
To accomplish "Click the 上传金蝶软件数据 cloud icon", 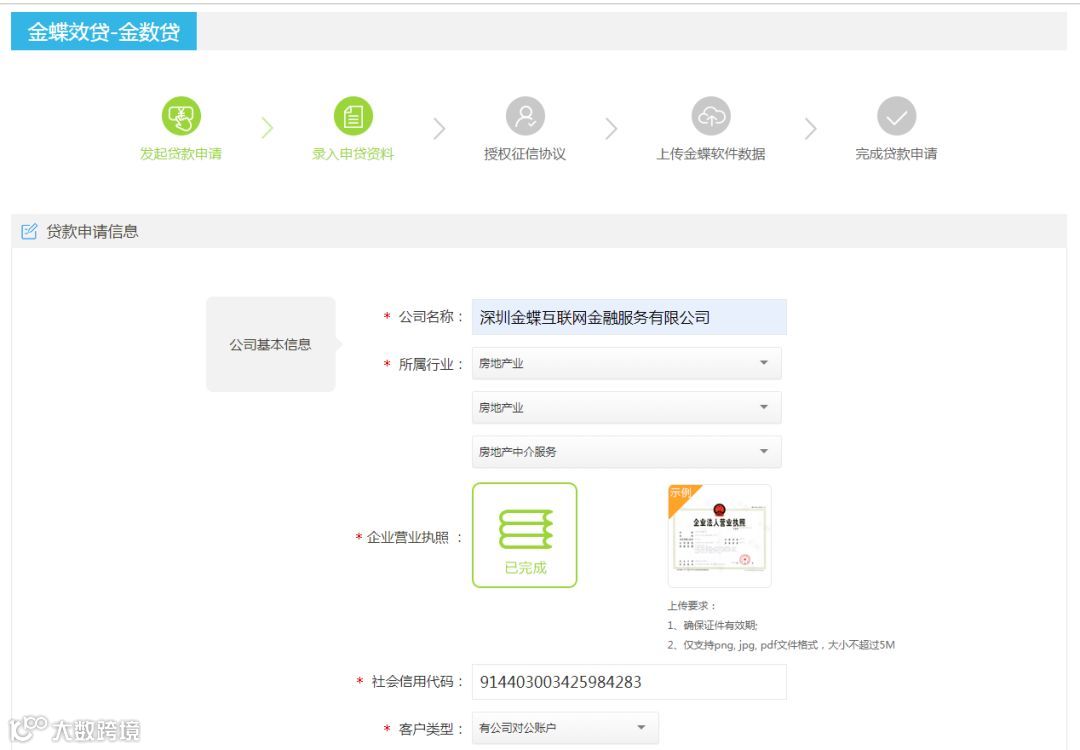I will click(x=711, y=116).
